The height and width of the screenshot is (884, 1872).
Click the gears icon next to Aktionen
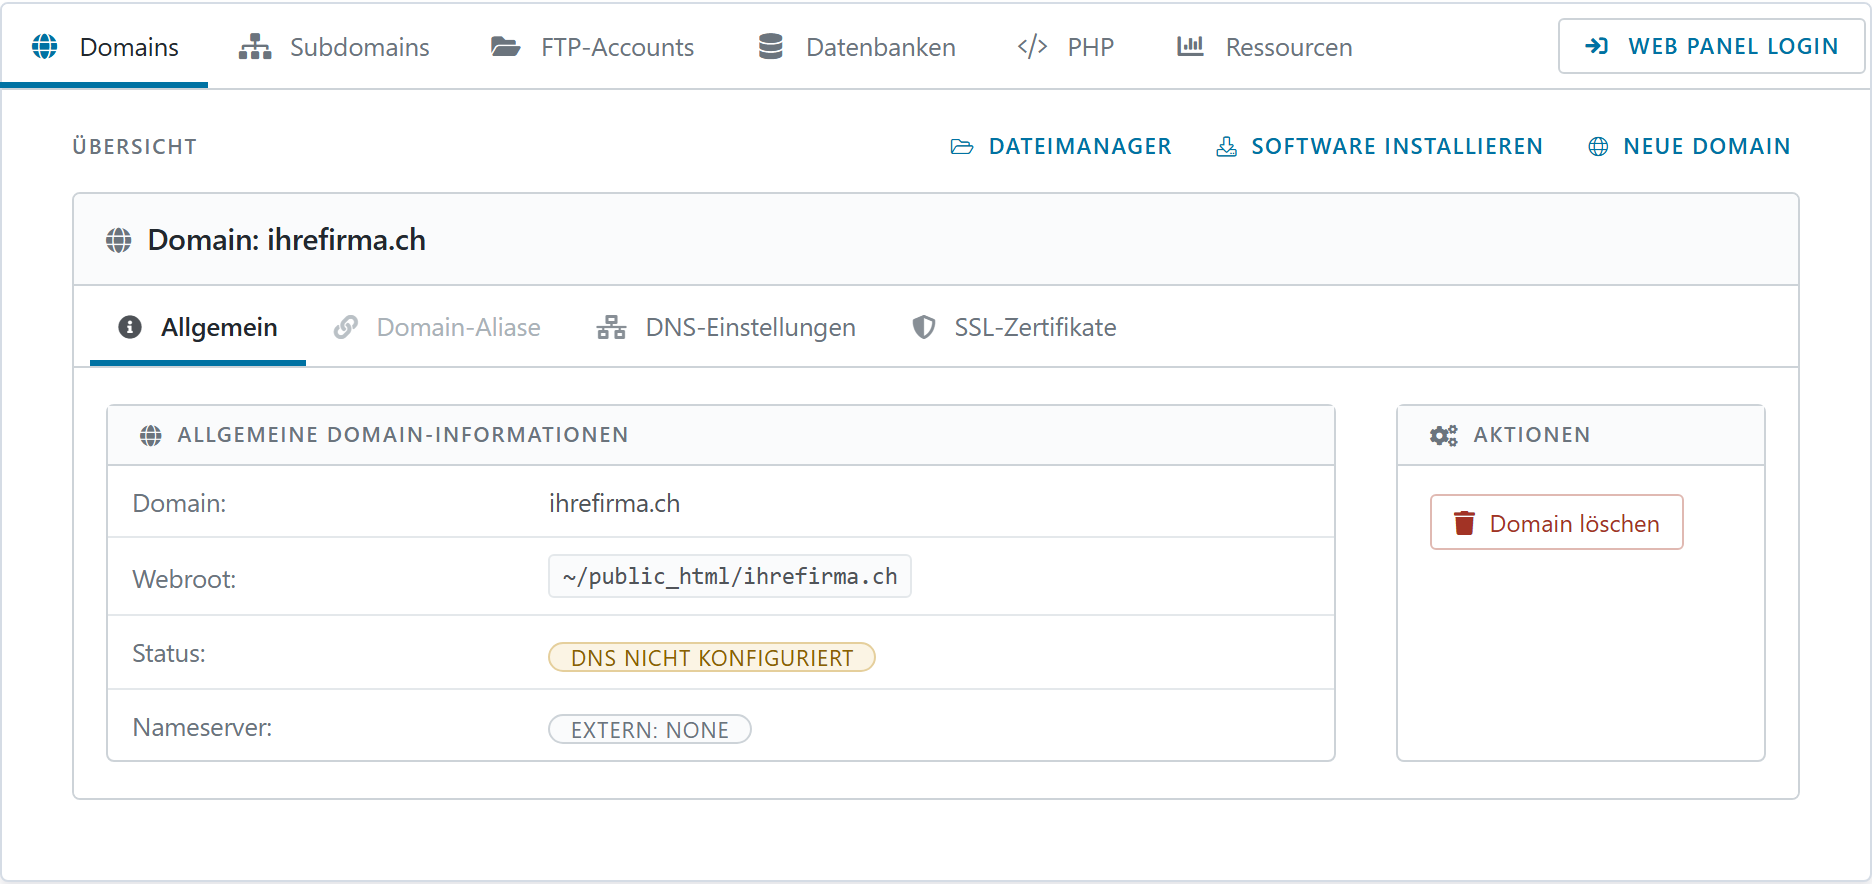point(1444,435)
